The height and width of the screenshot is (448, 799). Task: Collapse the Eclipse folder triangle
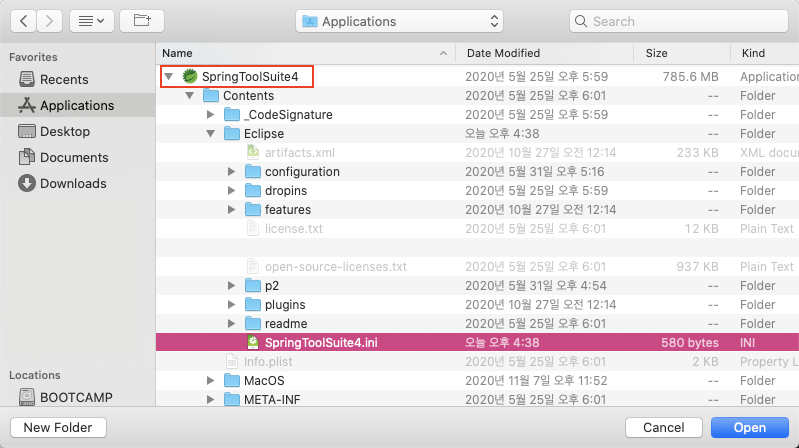tap(210, 134)
